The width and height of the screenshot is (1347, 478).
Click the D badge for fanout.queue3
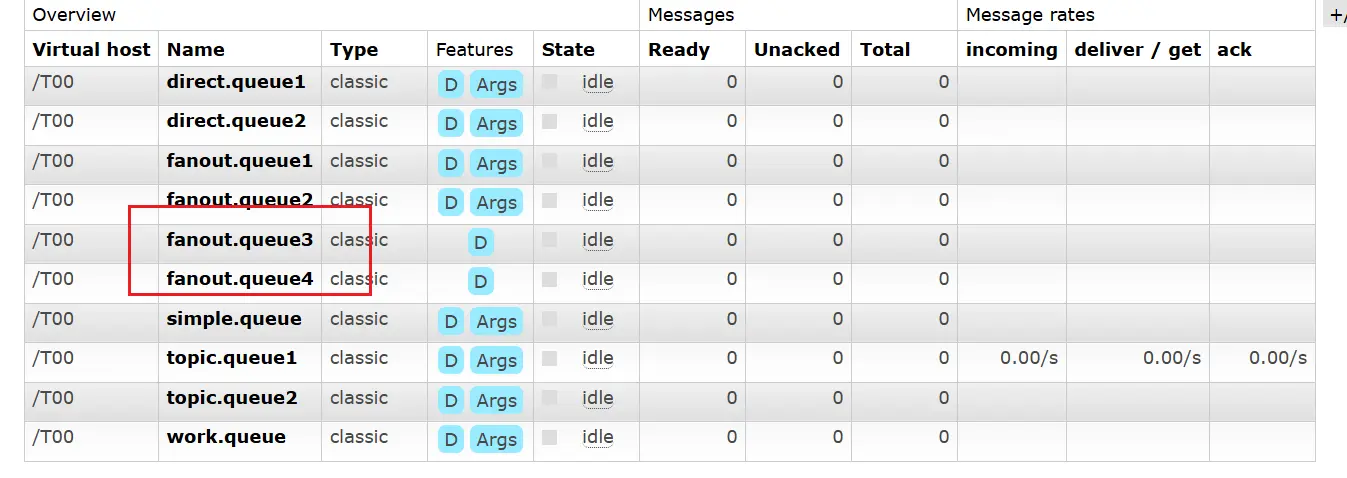click(481, 242)
